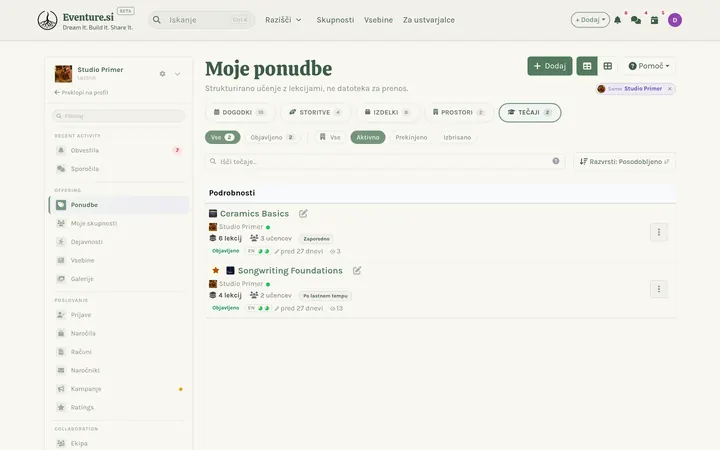Viewport: 720px width, 450px height.
Task: Open Vsebine in the top navigation
Action: [378, 20]
